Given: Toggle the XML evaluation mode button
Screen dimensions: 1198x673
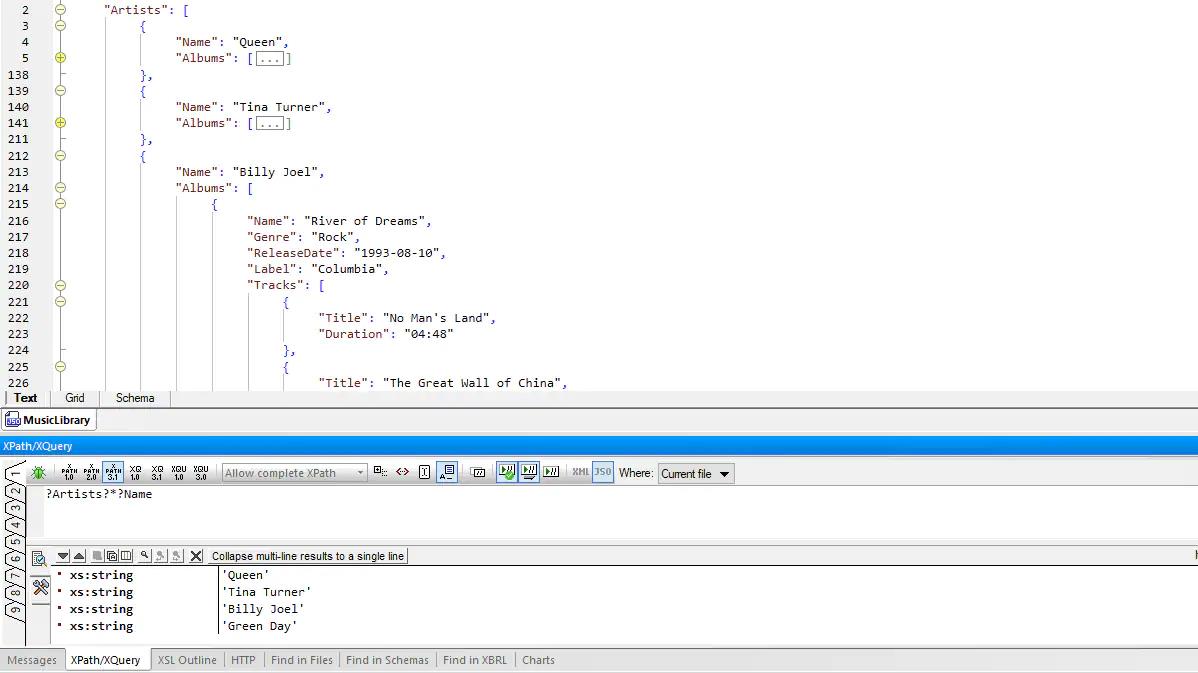Looking at the screenshot, I should click(581, 472).
